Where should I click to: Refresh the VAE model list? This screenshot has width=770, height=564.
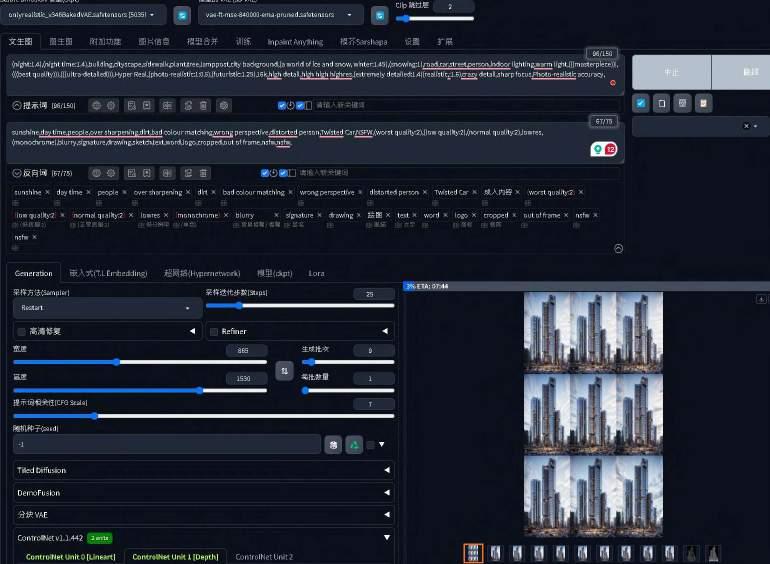(x=380, y=16)
